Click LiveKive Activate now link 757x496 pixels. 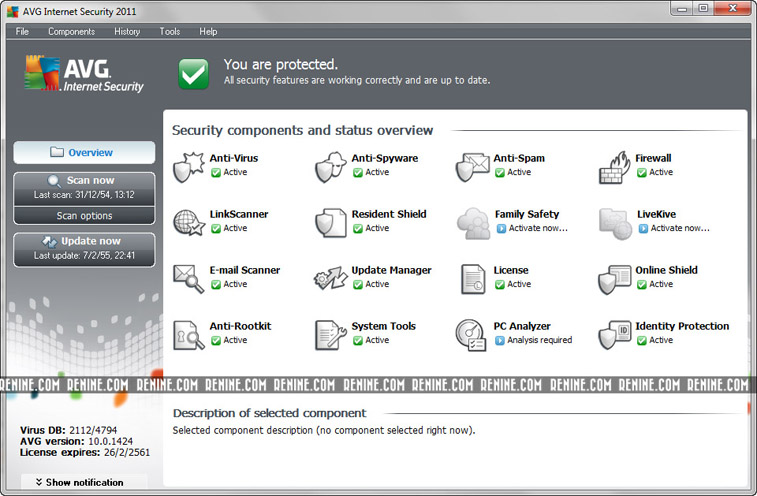(x=680, y=228)
